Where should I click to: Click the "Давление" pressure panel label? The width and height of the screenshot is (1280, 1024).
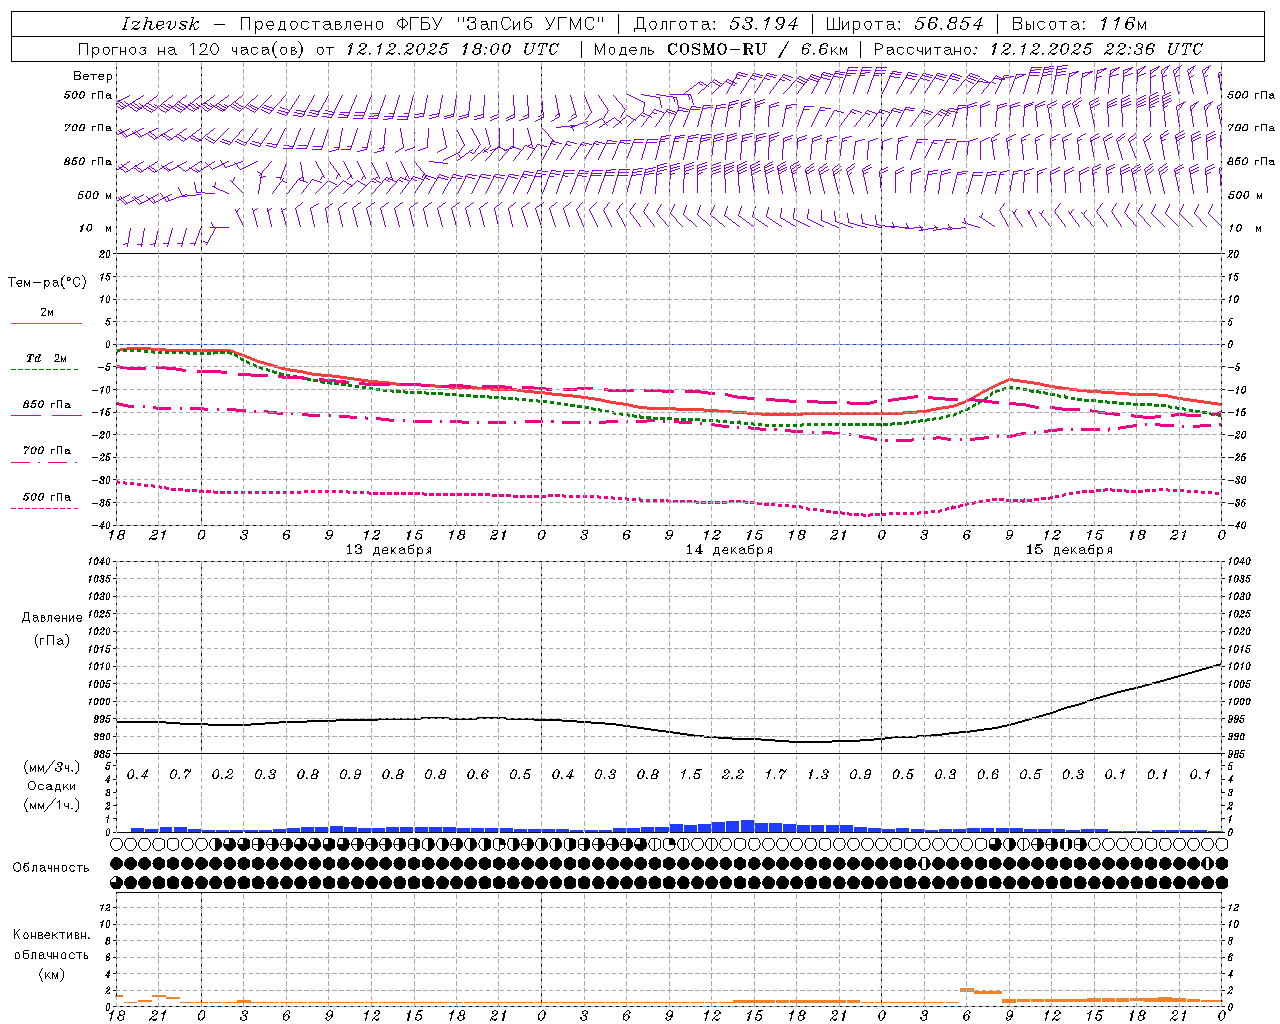click(52, 618)
